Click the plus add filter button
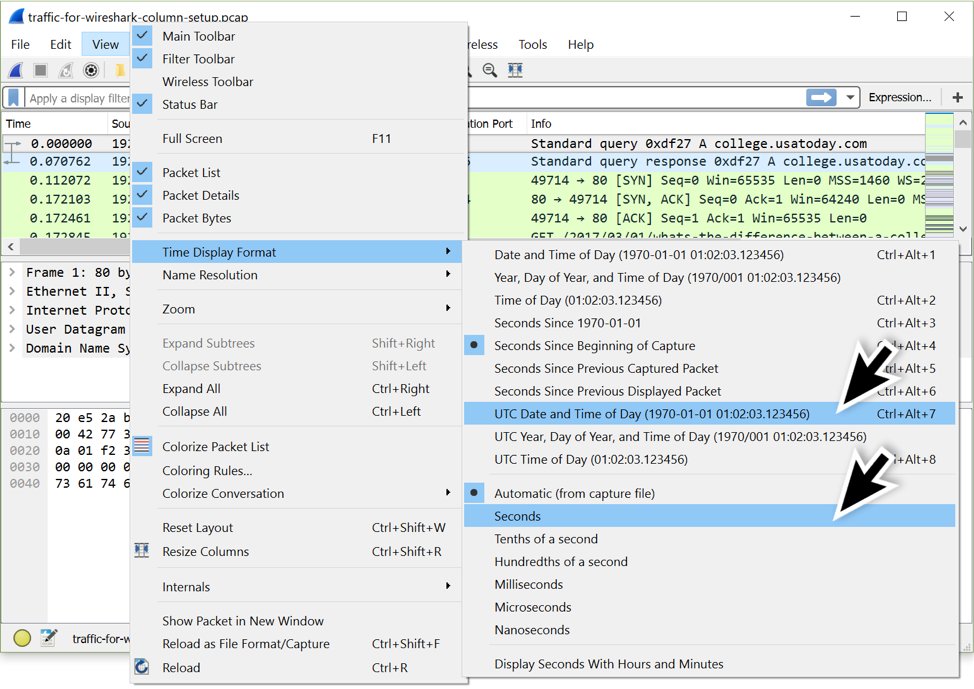The width and height of the screenshot is (974, 689). pyautogui.click(x=957, y=98)
